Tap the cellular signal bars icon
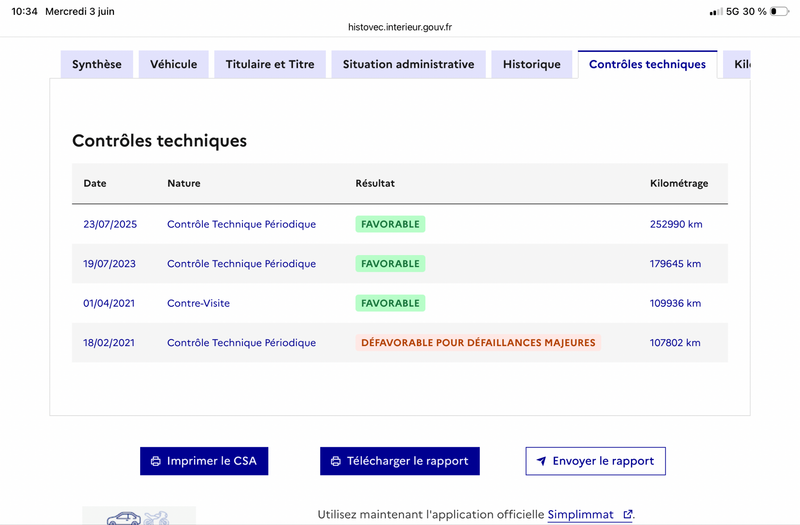Viewport: 800px width, 525px height. click(716, 11)
